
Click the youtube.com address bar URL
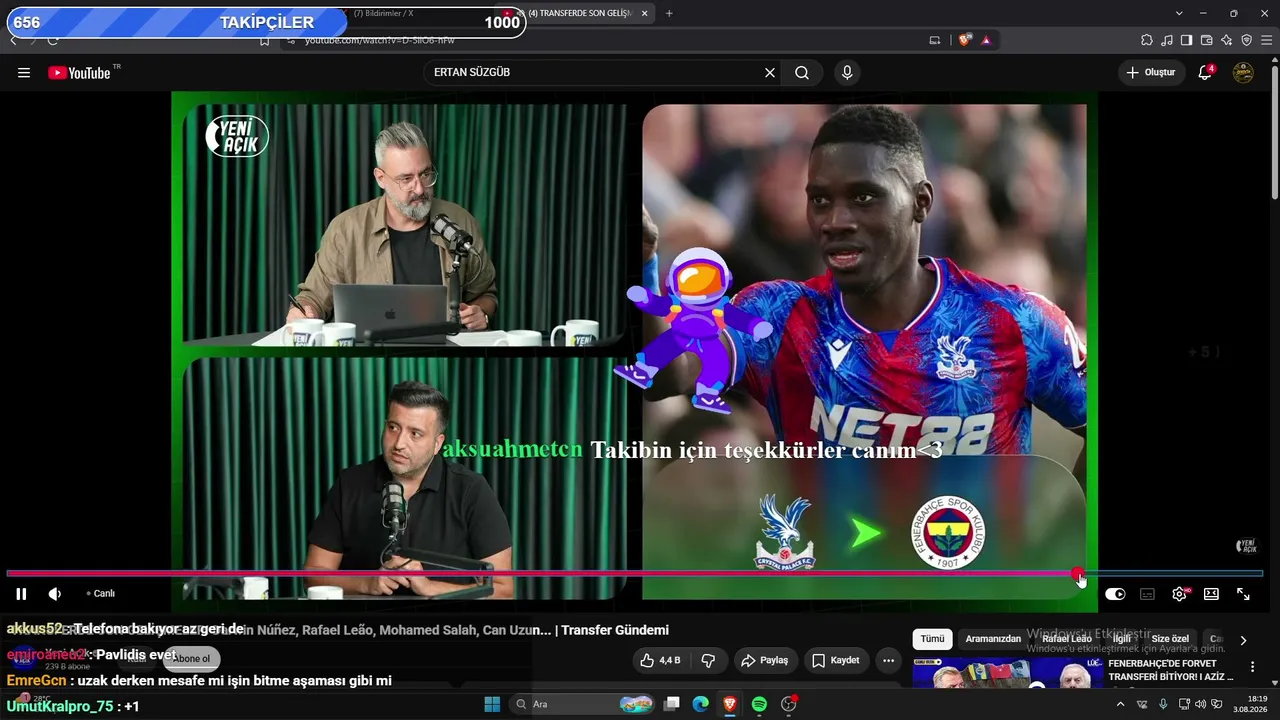click(380, 40)
